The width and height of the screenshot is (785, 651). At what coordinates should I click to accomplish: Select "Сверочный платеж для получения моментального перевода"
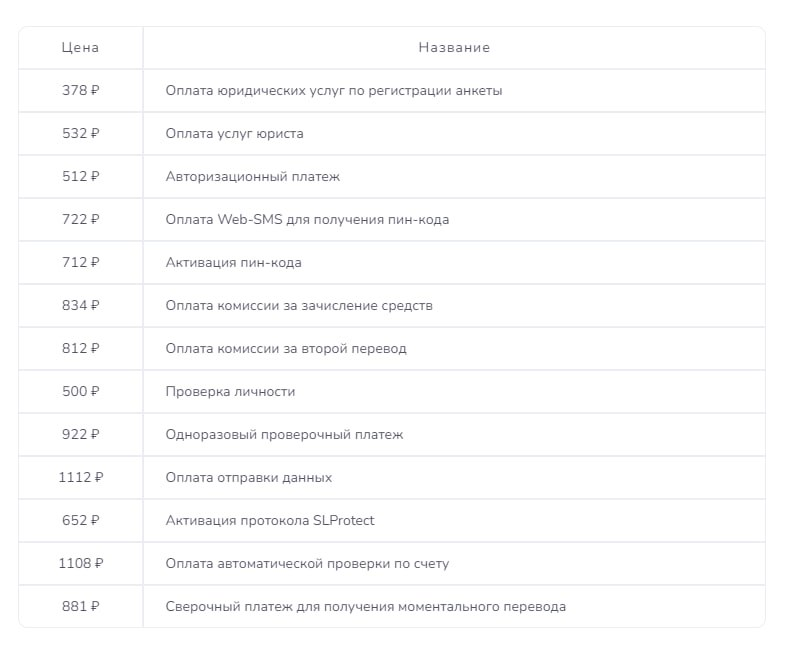[x=366, y=607]
